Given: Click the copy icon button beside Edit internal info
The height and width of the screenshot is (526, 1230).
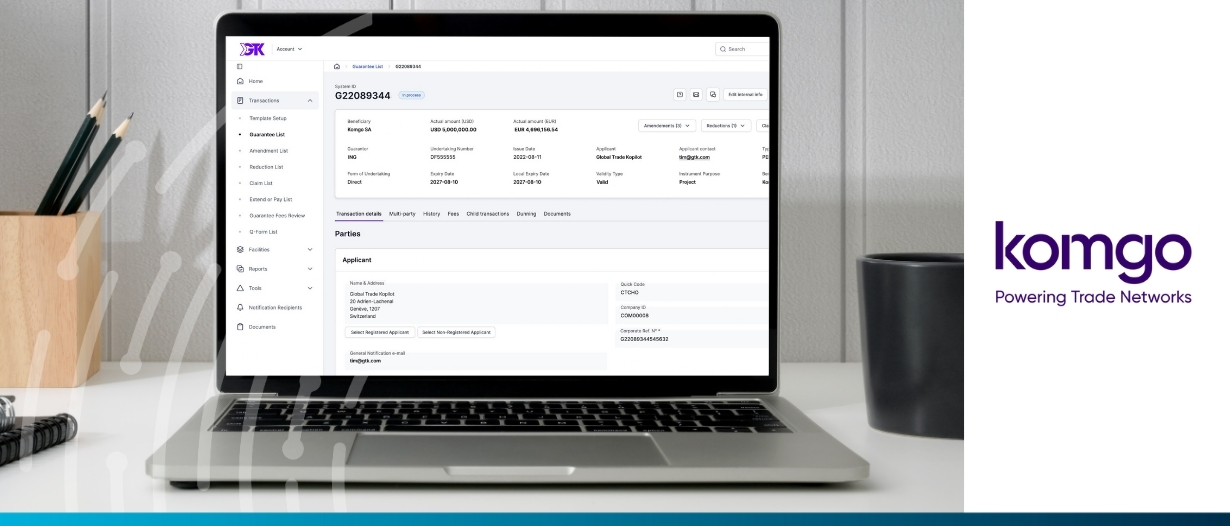Looking at the screenshot, I should pyautogui.click(x=713, y=94).
